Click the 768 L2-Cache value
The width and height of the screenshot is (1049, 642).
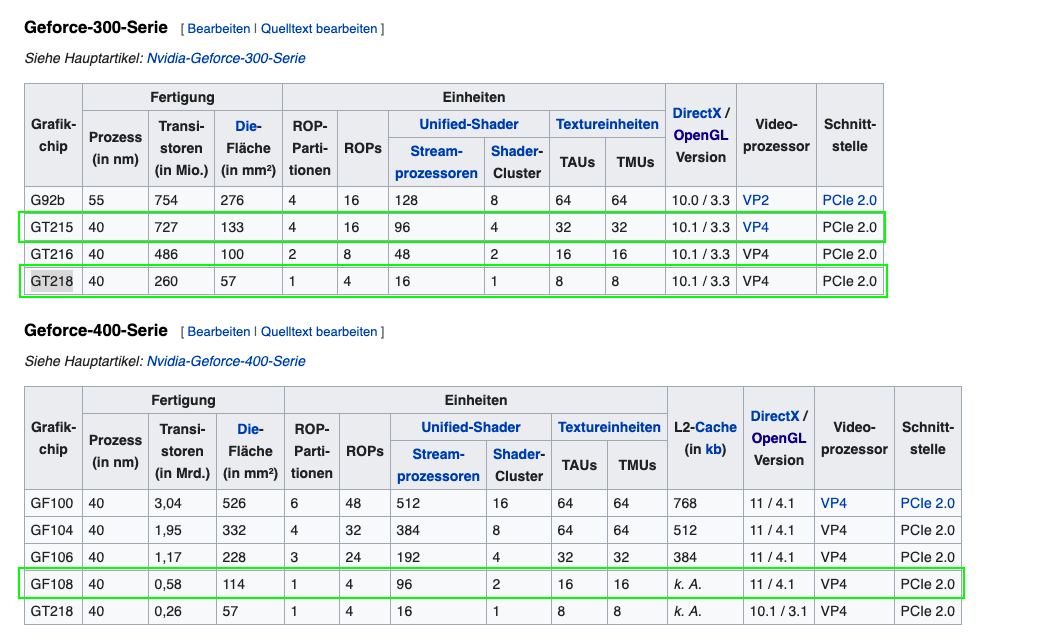click(x=685, y=503)
